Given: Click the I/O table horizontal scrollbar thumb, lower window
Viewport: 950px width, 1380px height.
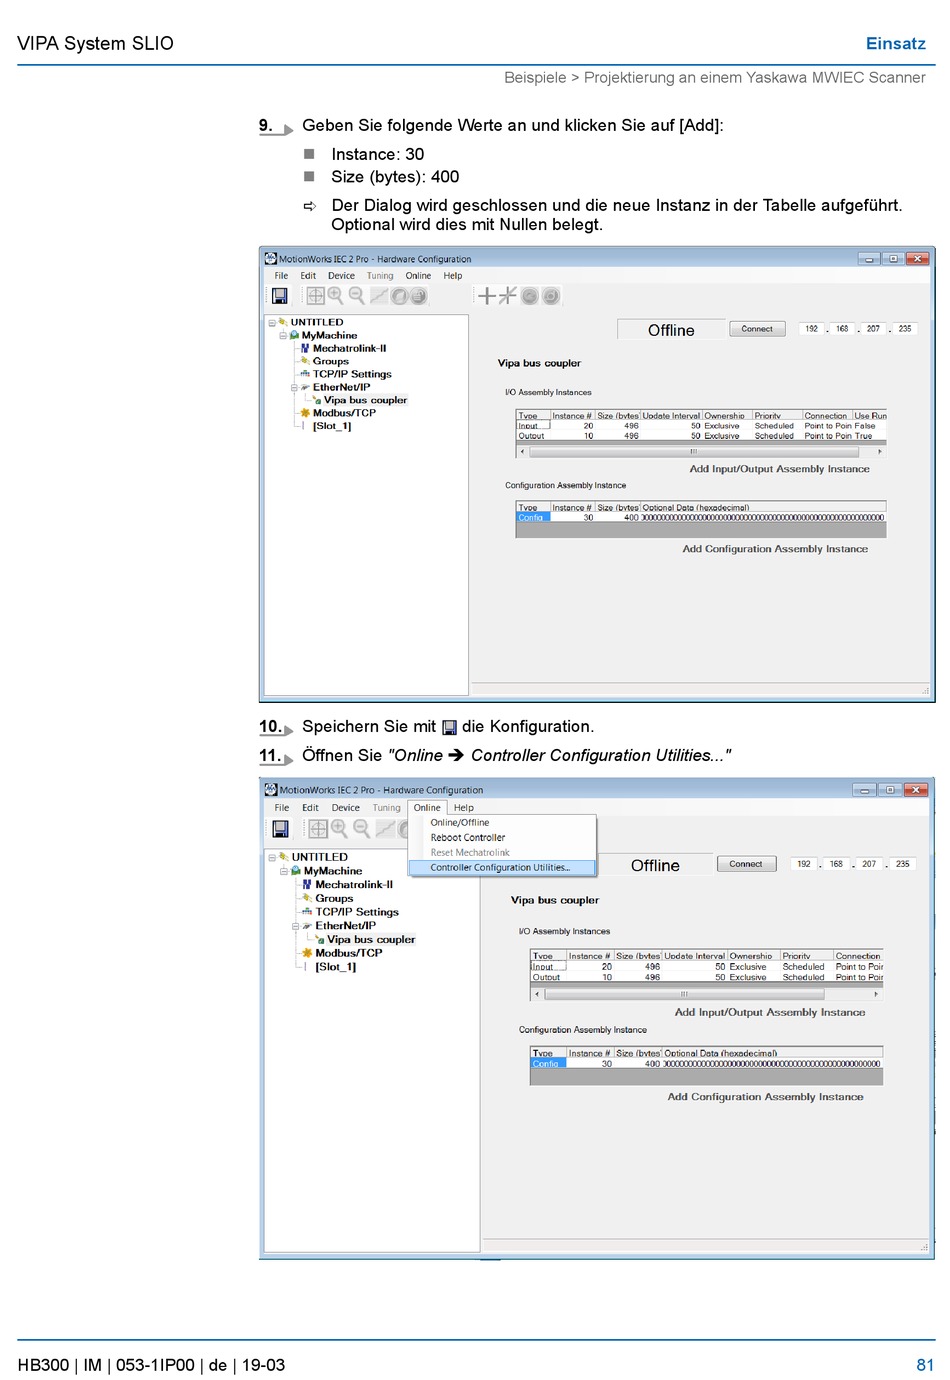Looking at the screenshot, I should (x=684, y=994).
